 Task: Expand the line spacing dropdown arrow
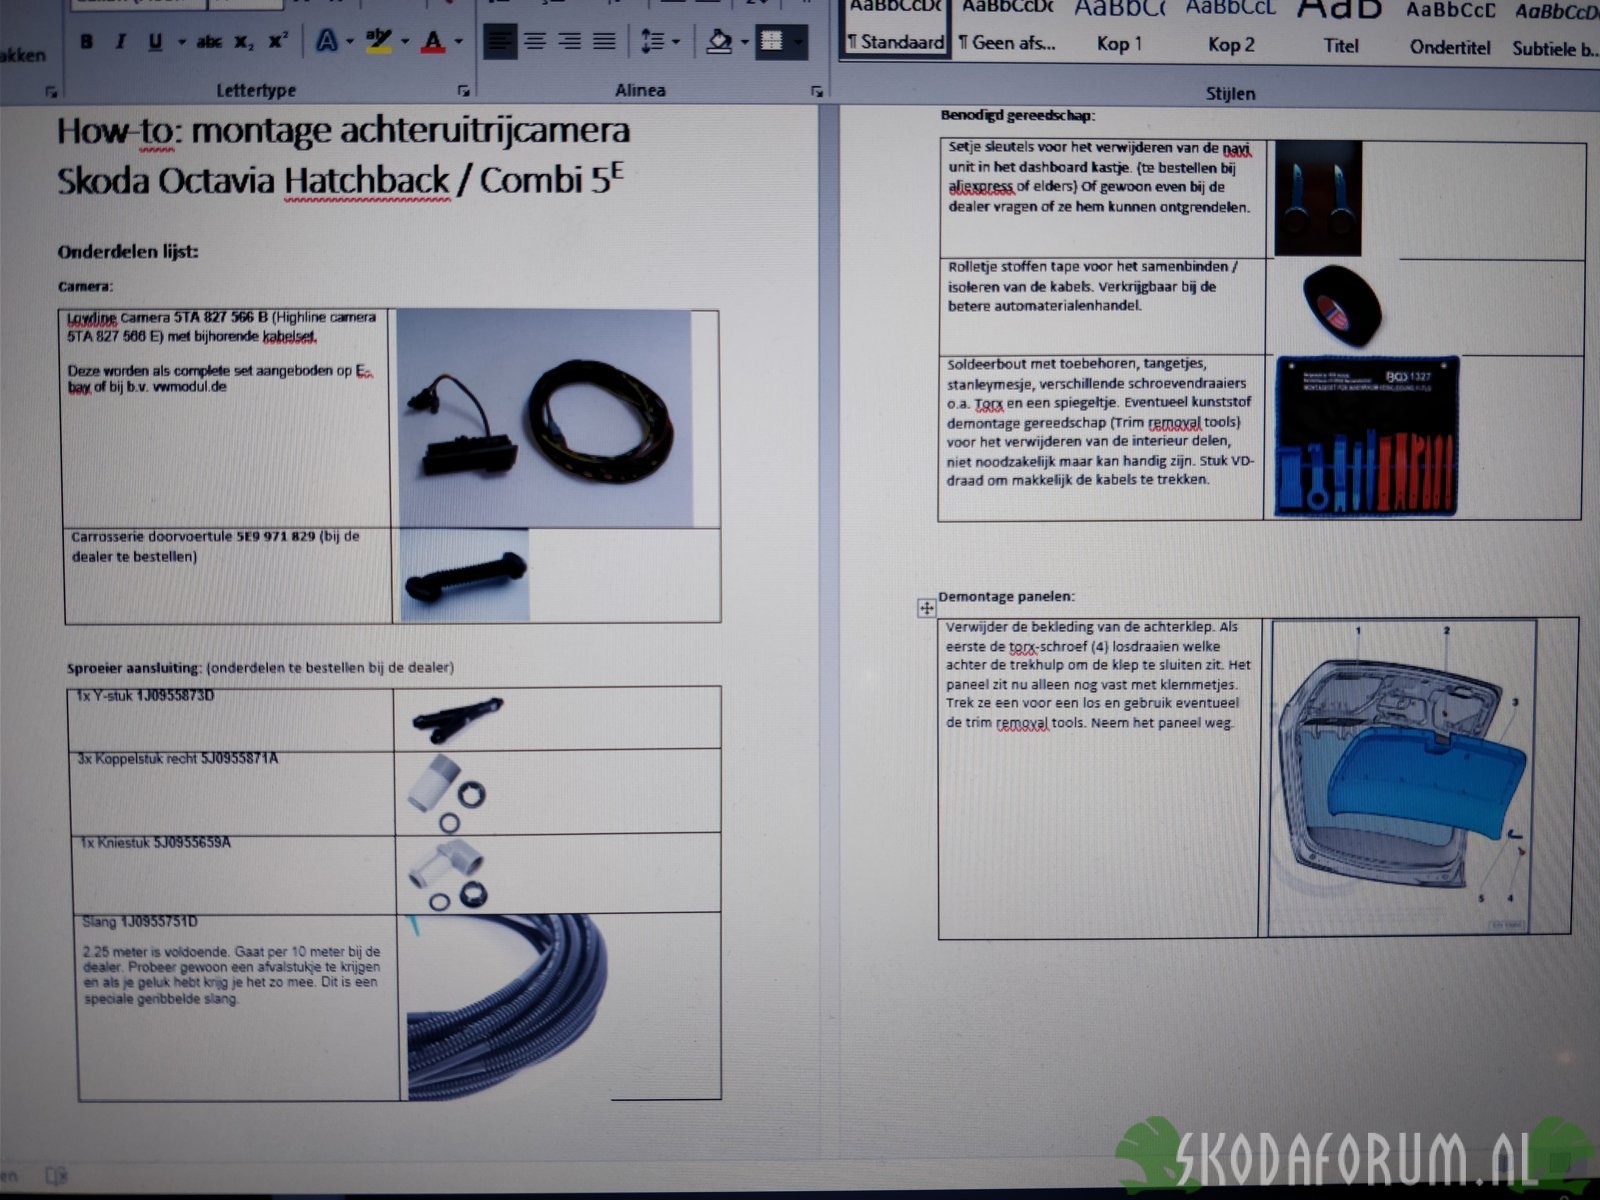(677, 42)
